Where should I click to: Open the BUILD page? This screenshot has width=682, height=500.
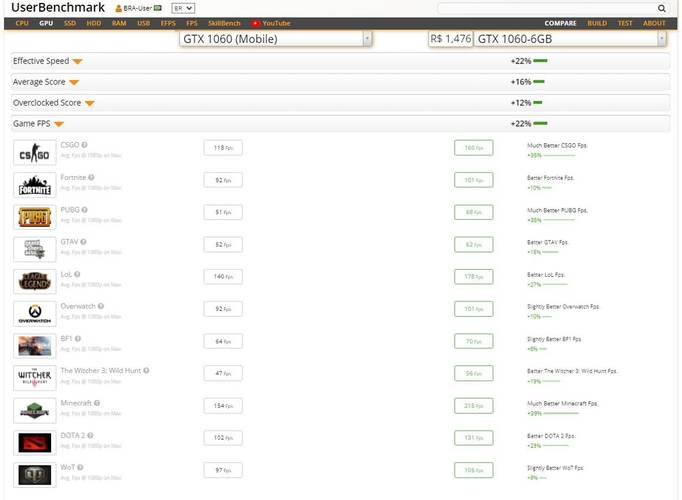point(597,23)
